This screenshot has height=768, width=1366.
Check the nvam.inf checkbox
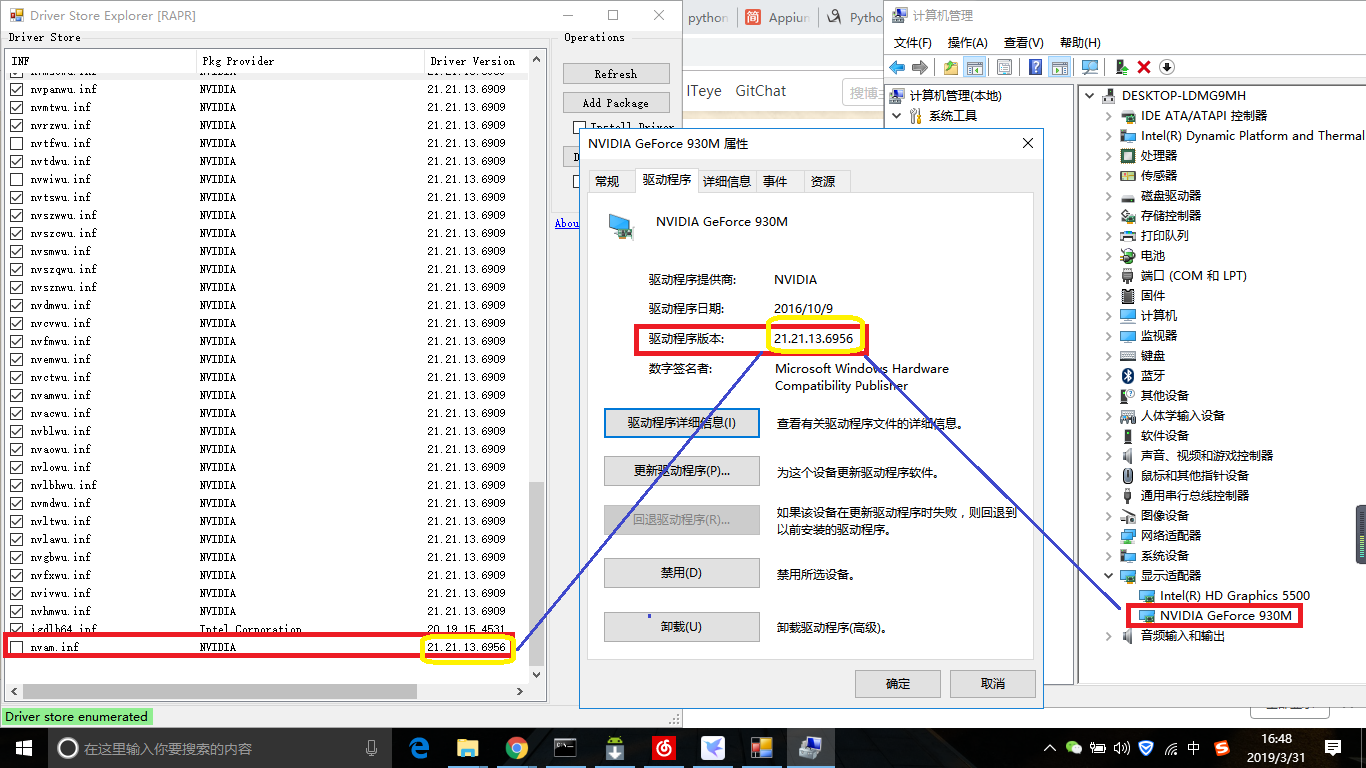point(16,647)
